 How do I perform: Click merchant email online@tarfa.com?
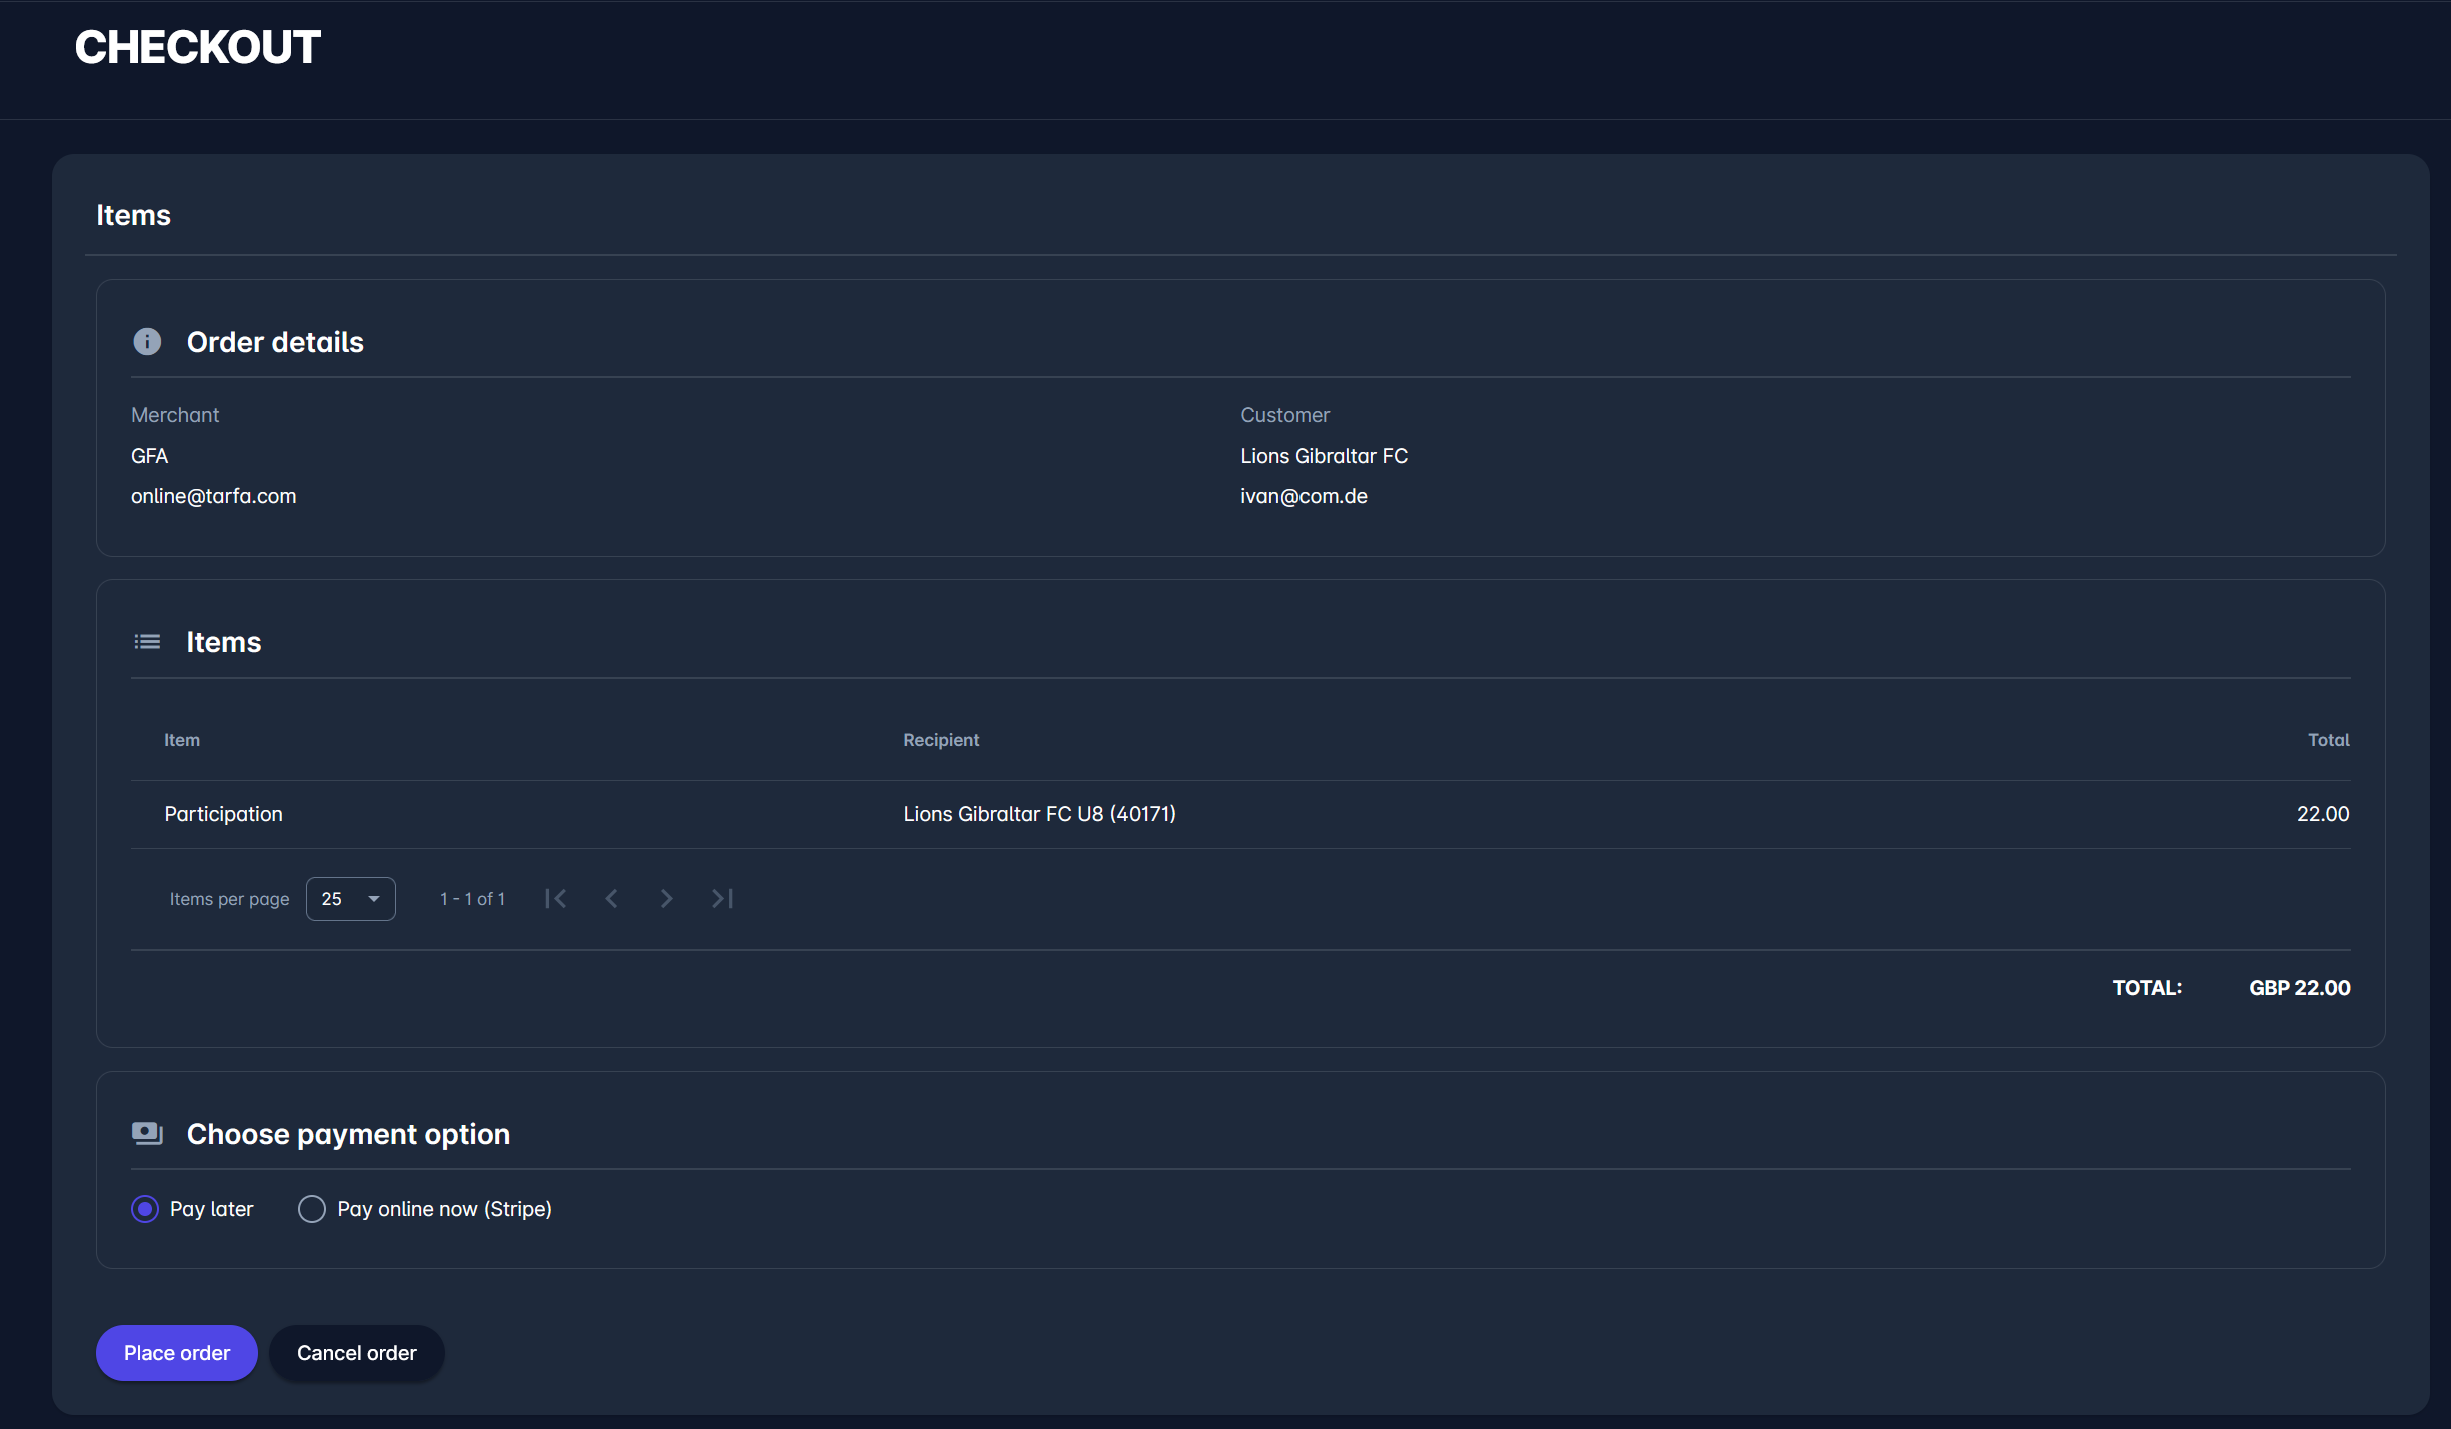213,496
